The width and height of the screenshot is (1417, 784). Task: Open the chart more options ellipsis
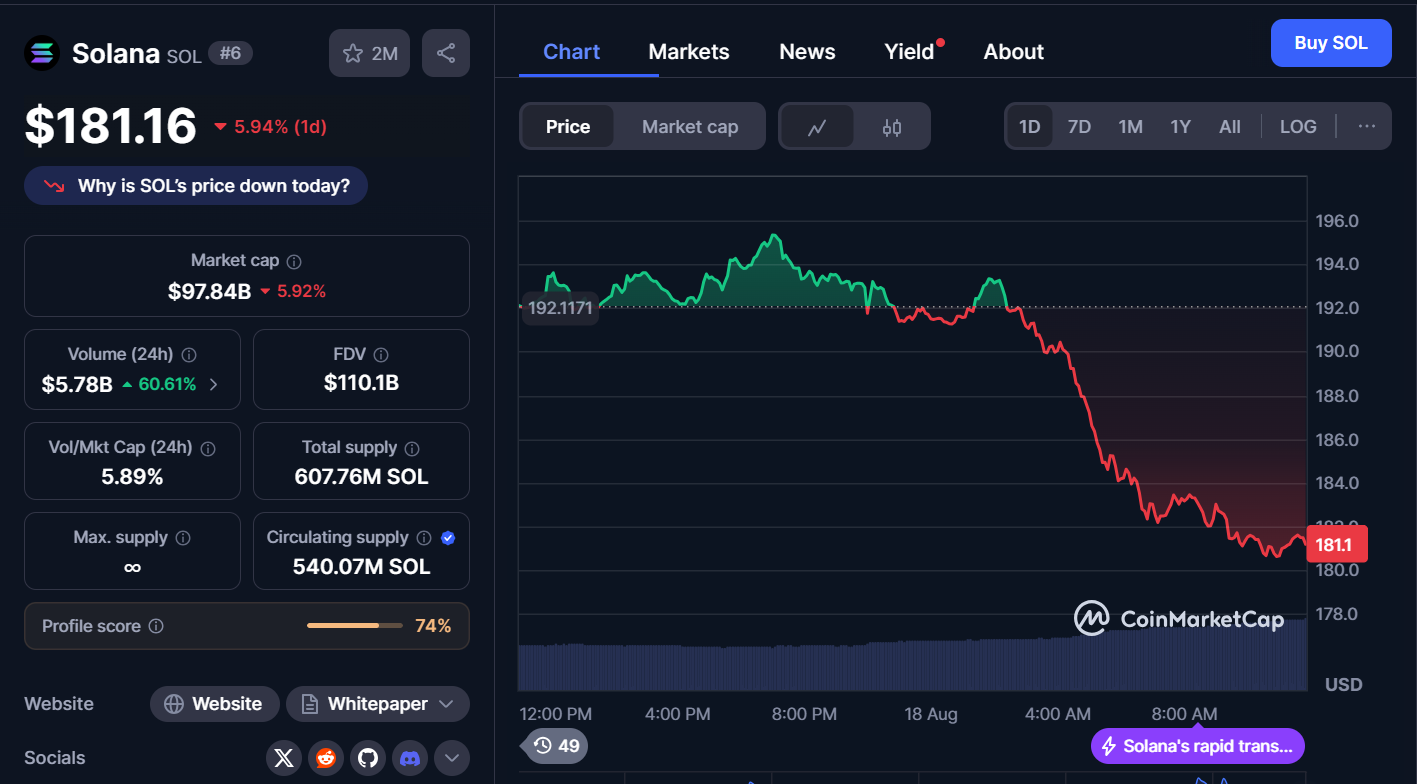1367,126
